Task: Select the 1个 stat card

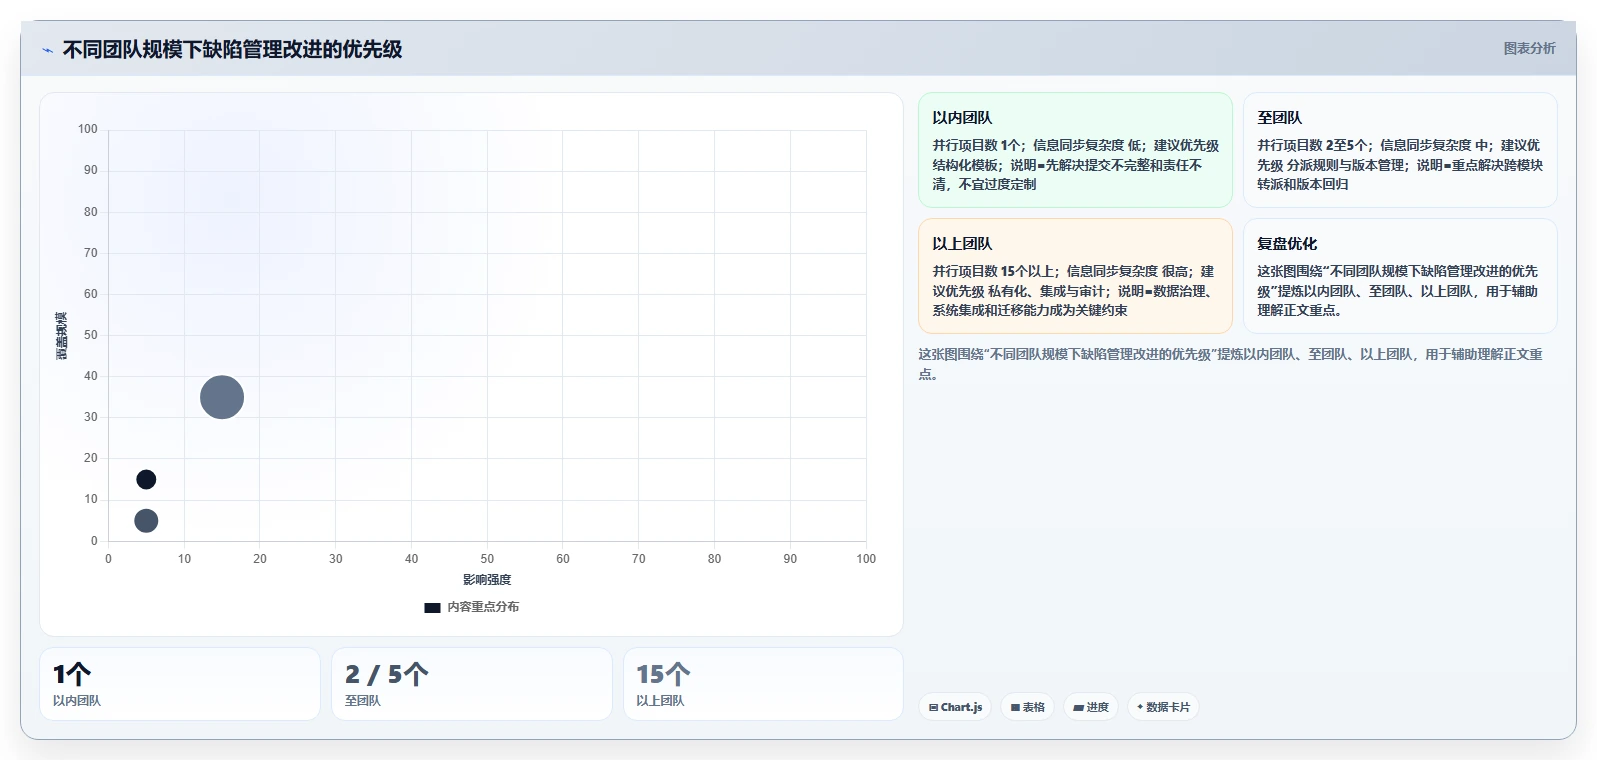Action: (x=180, y=684)
